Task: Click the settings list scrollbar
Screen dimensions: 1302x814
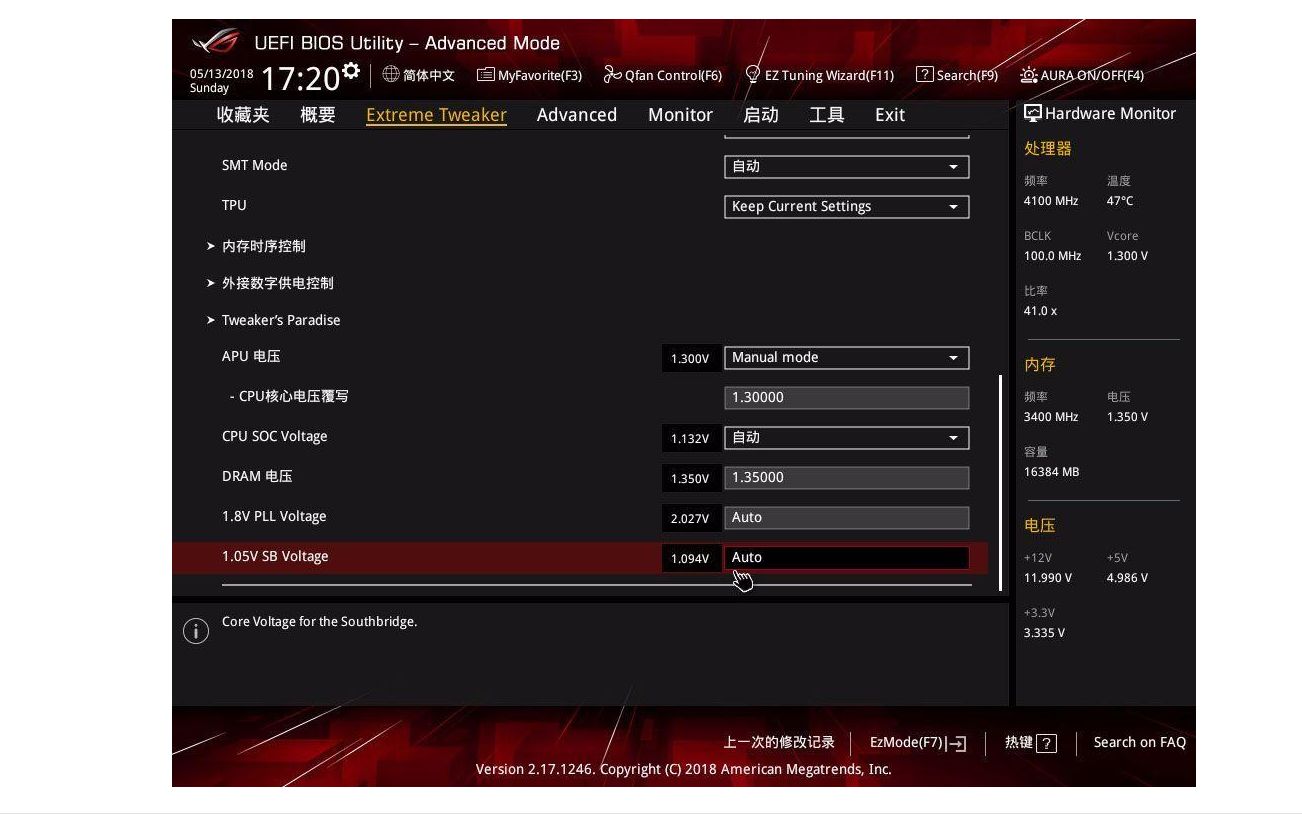Action: click(x=1001, y=483)
